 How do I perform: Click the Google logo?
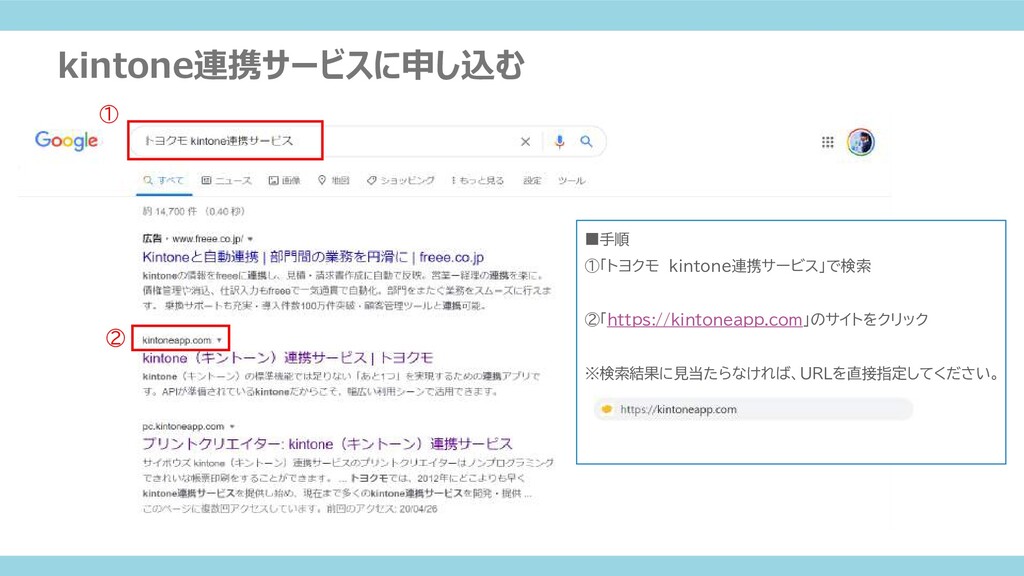tap(66, 140)
